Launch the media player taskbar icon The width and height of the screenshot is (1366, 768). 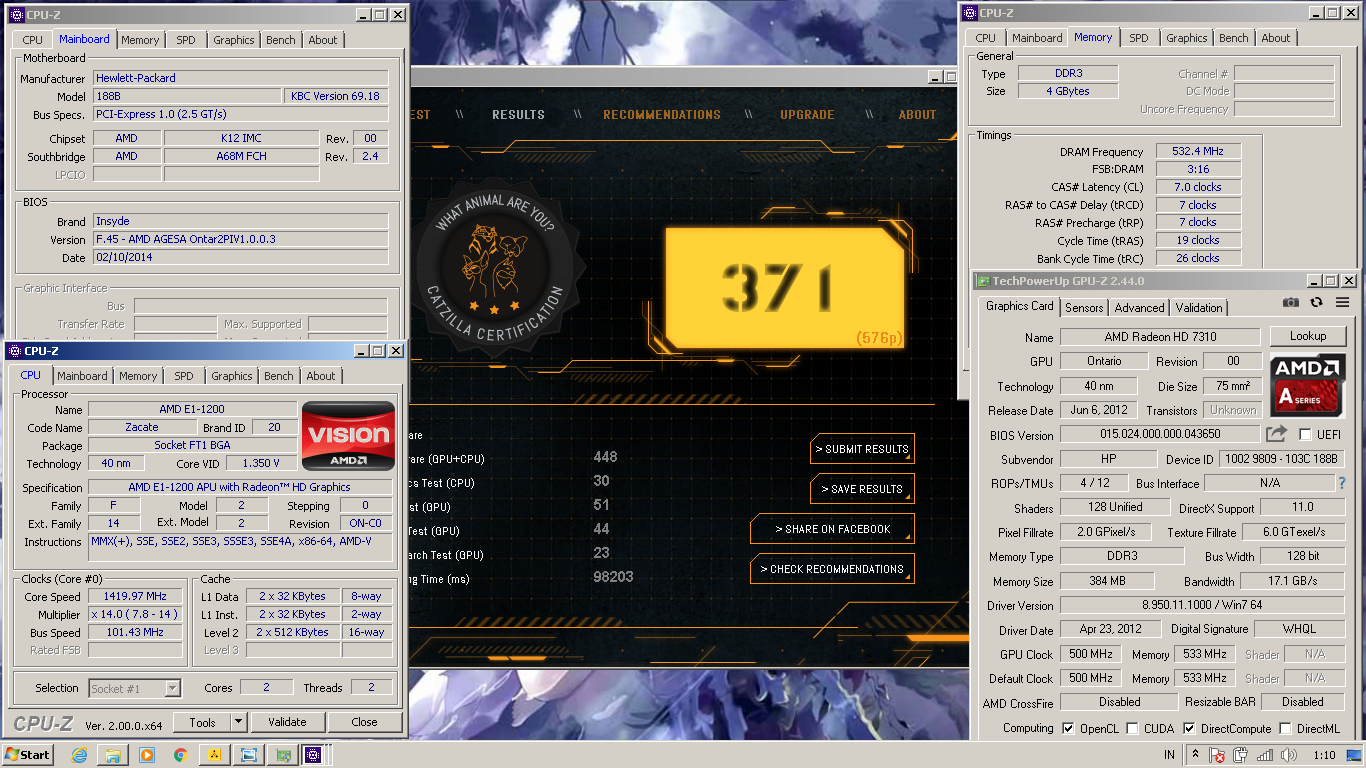point(147,755)
